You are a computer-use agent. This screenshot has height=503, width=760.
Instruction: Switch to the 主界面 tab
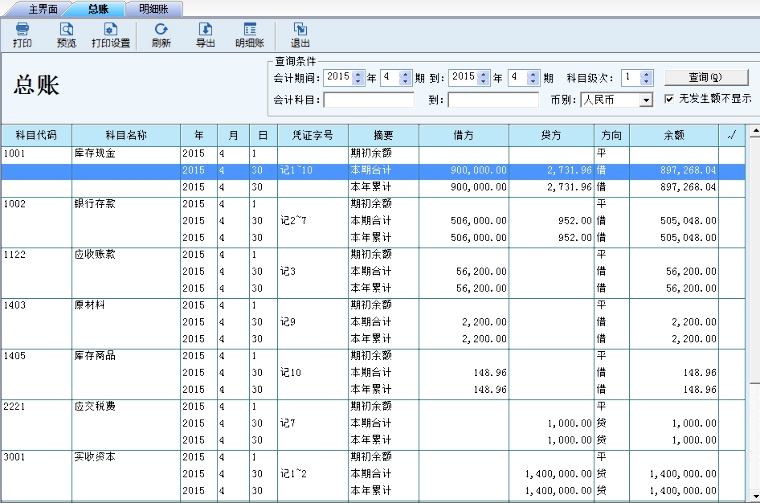[43, 9]
